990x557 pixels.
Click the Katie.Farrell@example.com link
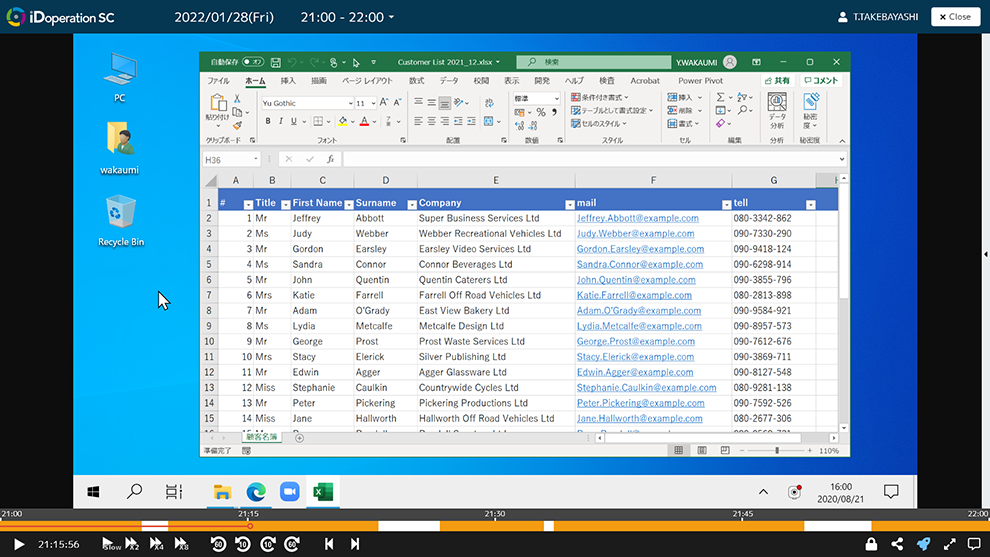pos(634,296)
